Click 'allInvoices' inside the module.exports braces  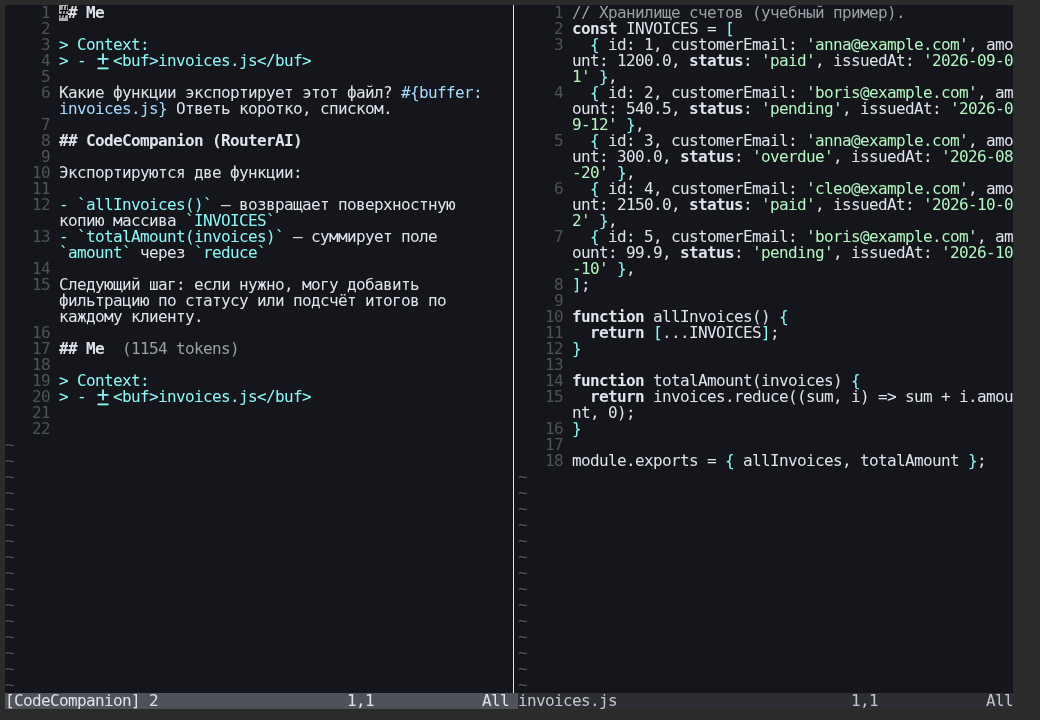(792, 461)
